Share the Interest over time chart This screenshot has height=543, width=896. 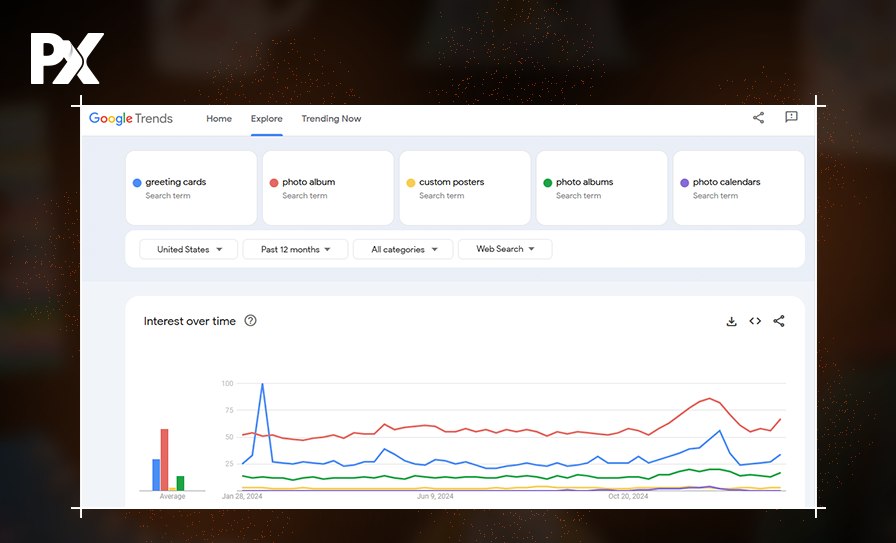tap(779, 321)
